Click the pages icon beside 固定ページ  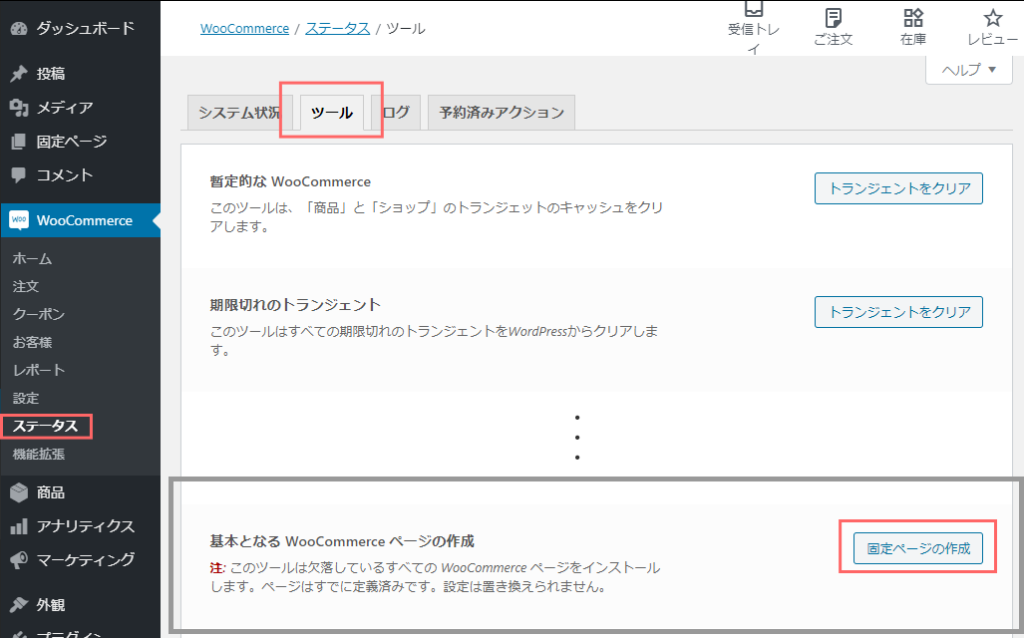pyautogui.click(x=19, y=142)
